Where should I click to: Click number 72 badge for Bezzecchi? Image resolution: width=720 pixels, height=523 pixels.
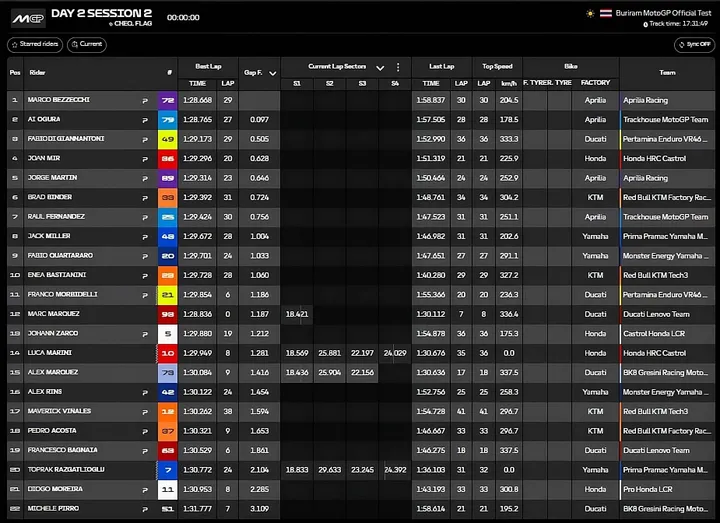pyautogui.click(x=168, y=100)
